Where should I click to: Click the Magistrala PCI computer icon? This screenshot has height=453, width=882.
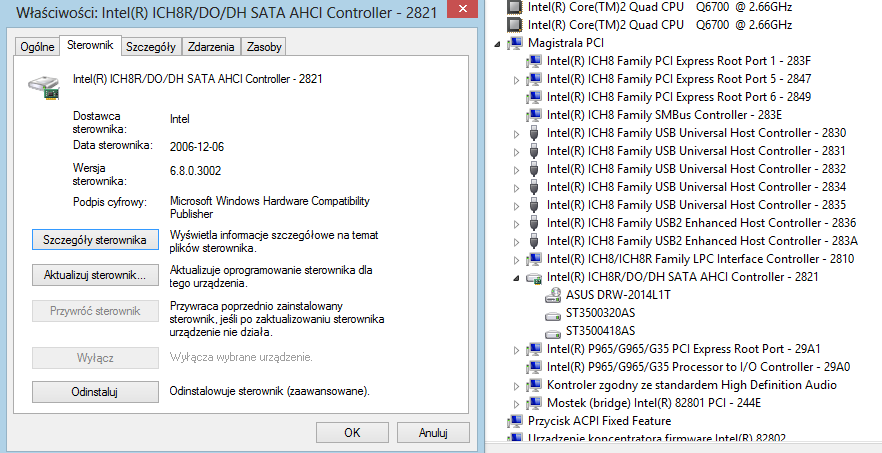click(x=515, y=43)
